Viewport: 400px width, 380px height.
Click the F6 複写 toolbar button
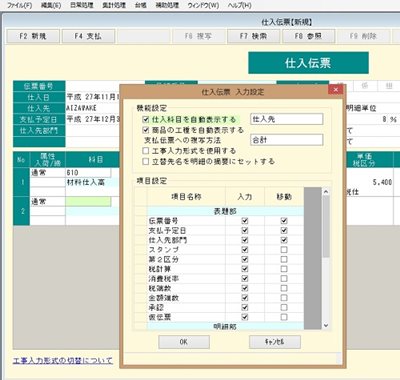(x=198, y=36)
